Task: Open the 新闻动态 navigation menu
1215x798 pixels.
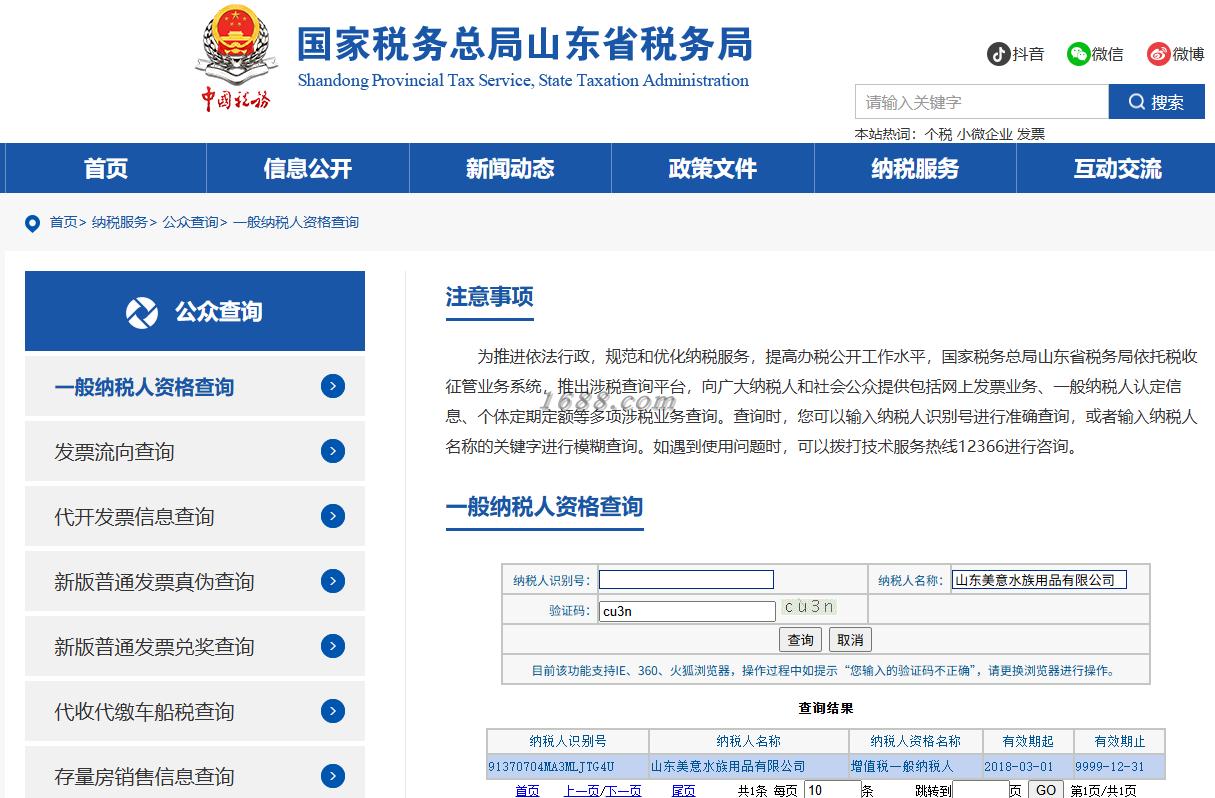Action: (x=510, y=168)
